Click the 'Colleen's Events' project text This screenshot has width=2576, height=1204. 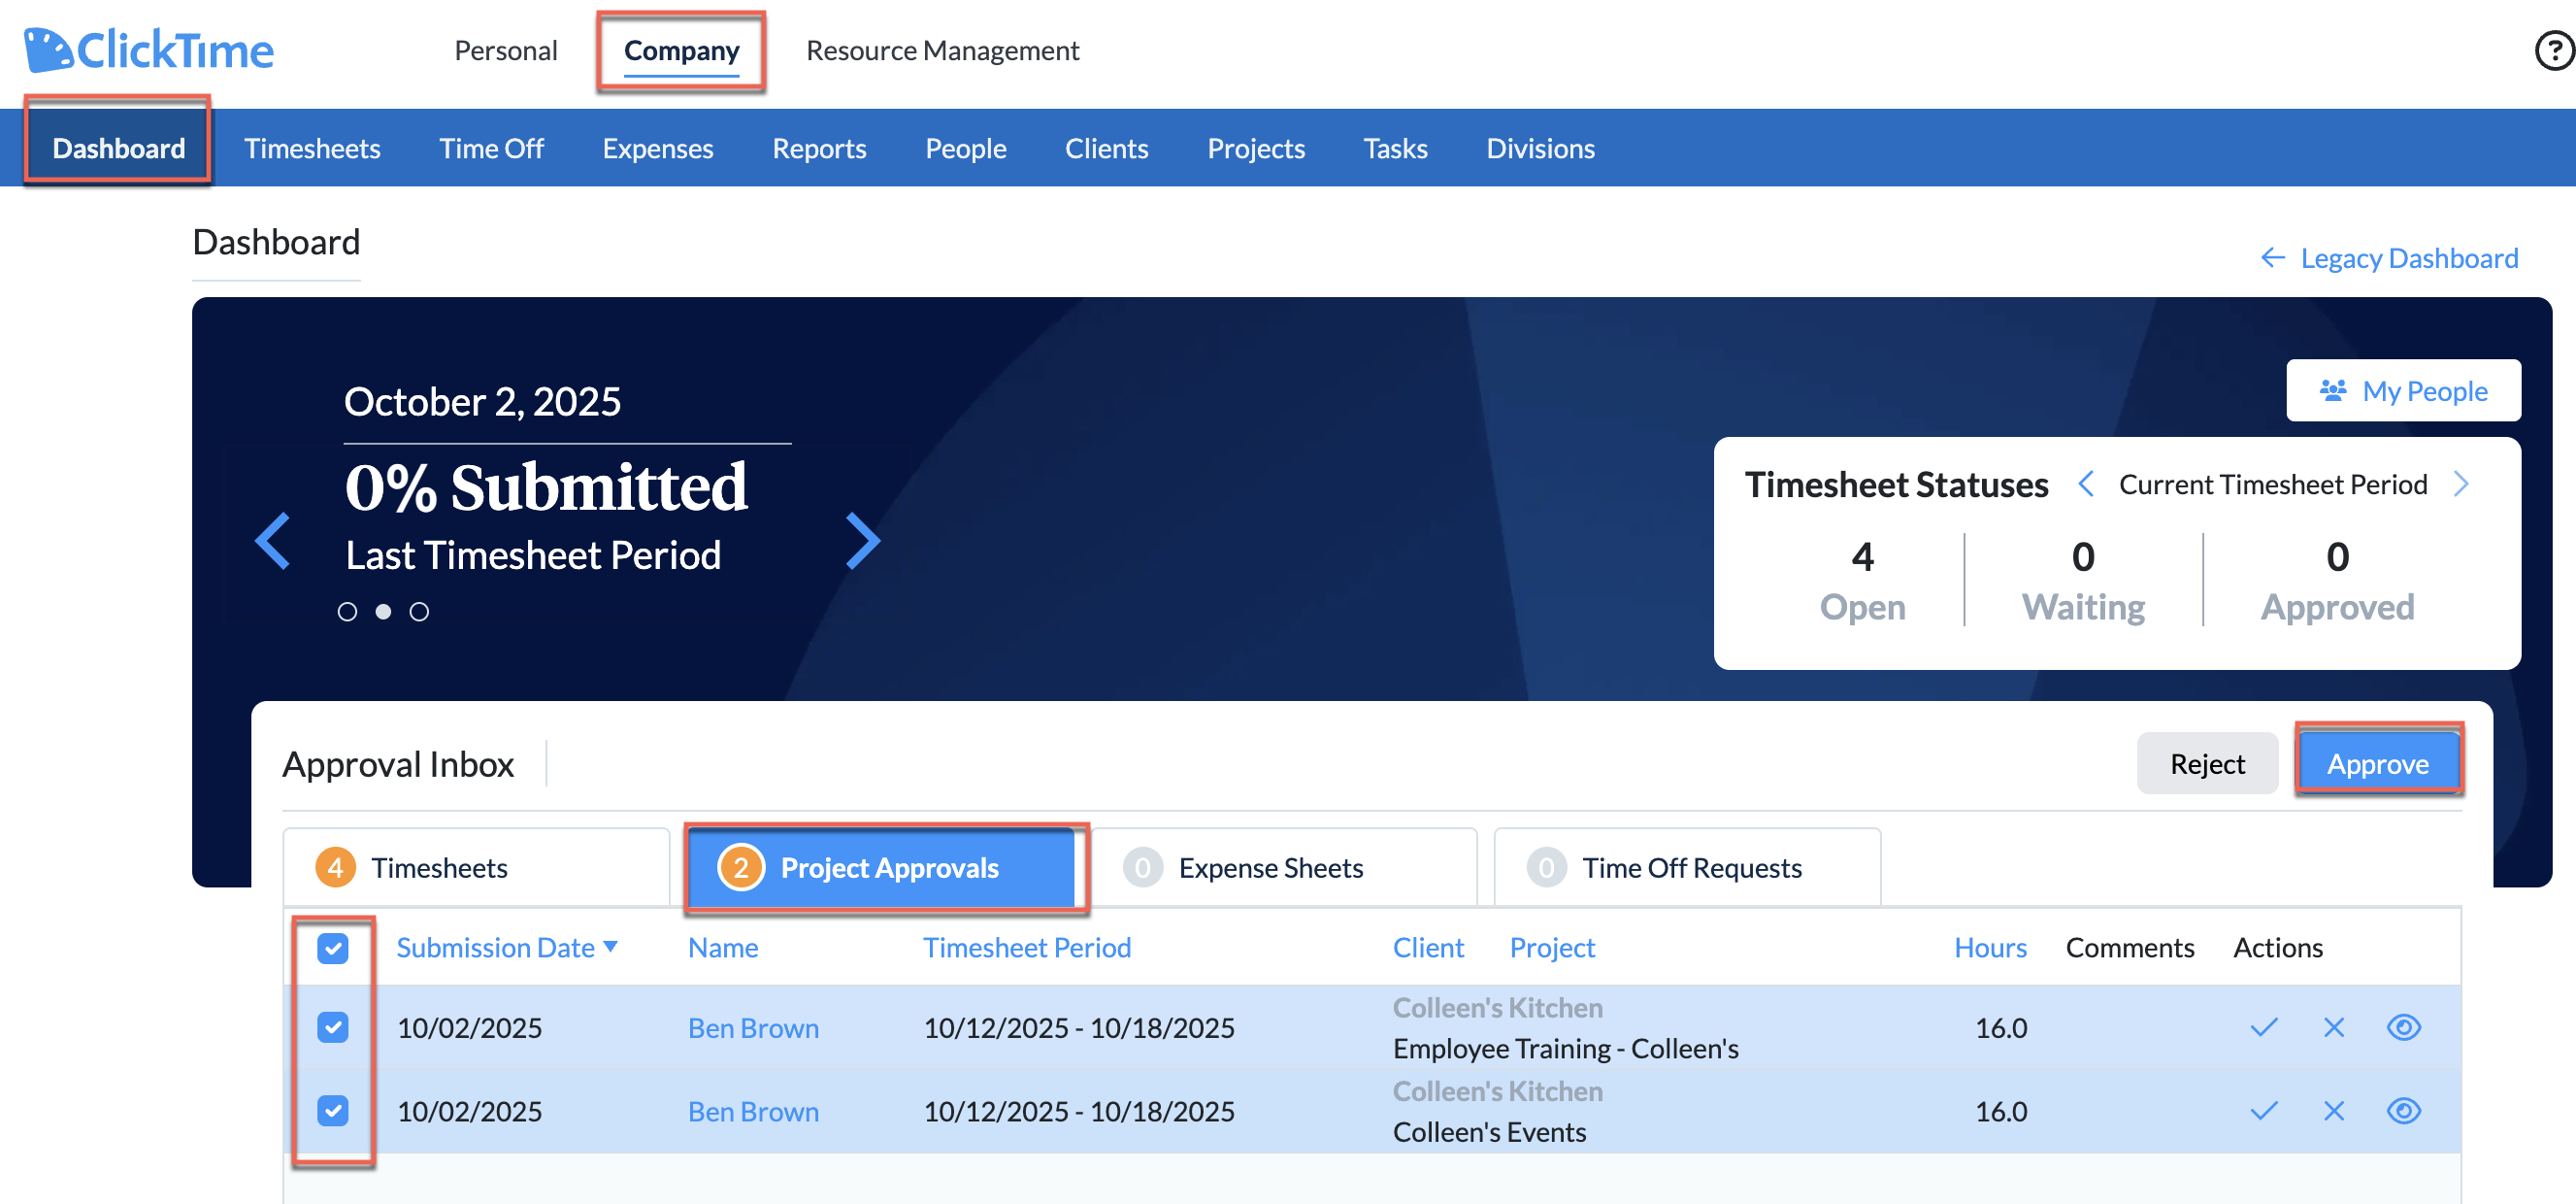point(1490,1131)
